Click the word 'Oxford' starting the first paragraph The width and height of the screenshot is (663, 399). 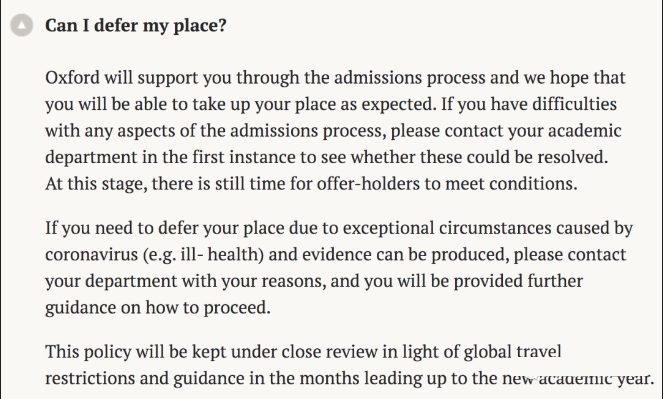[72, 78]
